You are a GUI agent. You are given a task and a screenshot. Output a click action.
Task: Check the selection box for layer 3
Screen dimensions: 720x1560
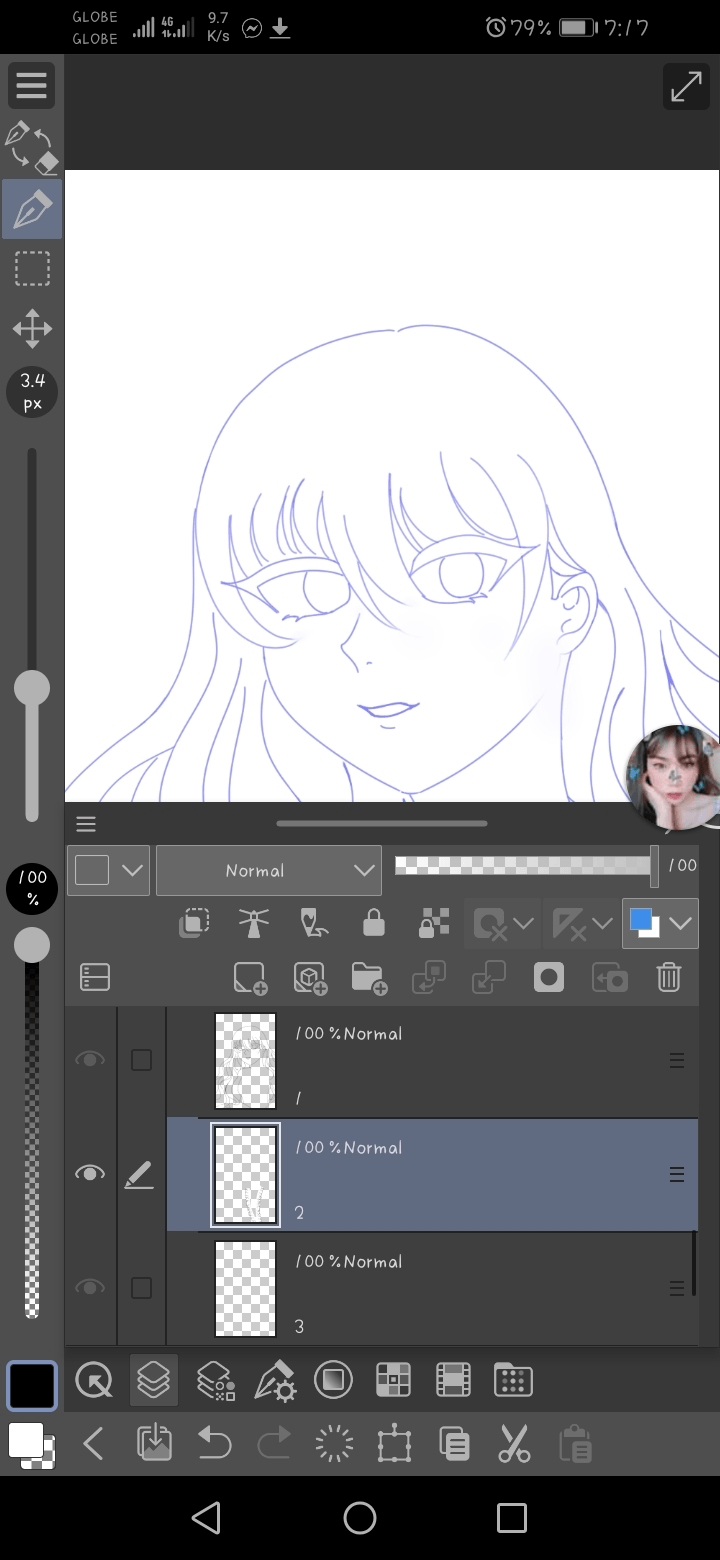tap(142, 1288)
